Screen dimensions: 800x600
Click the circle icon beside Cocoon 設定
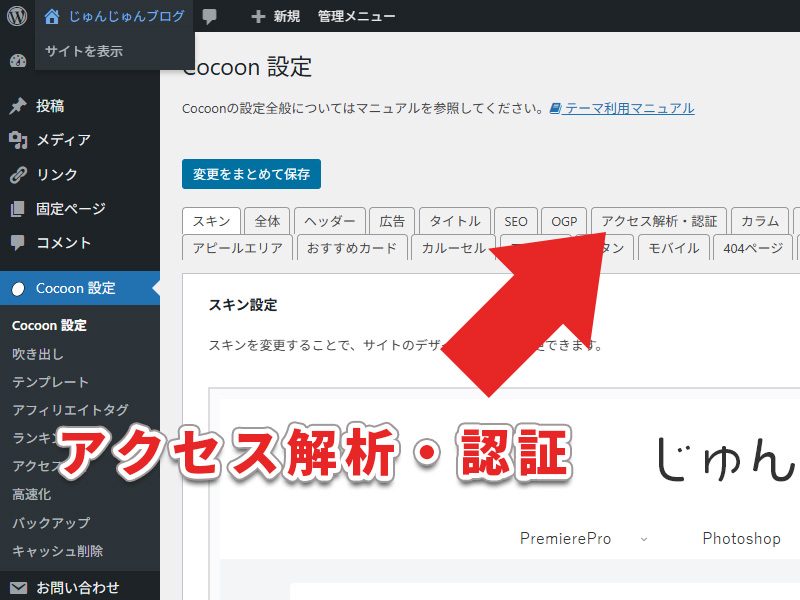[x=18, y=288]
